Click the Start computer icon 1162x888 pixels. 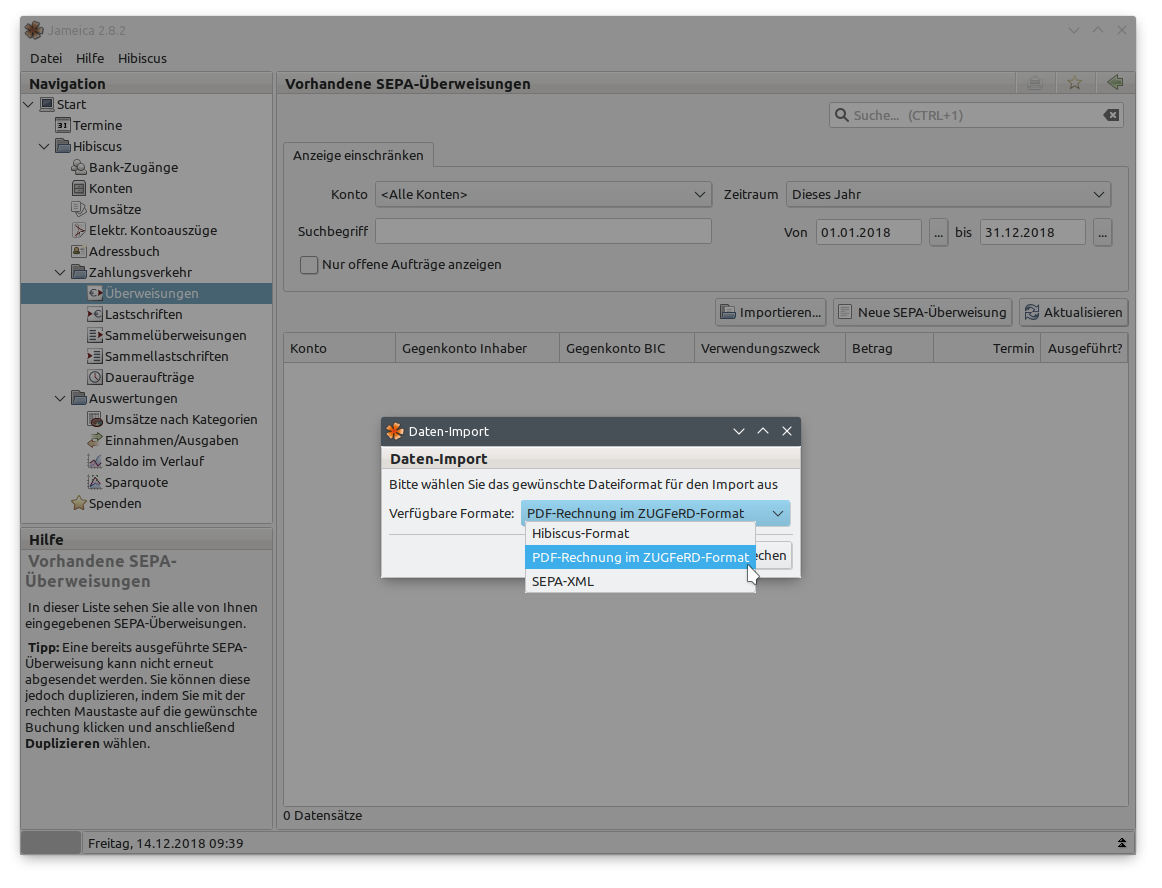point(47,104)
